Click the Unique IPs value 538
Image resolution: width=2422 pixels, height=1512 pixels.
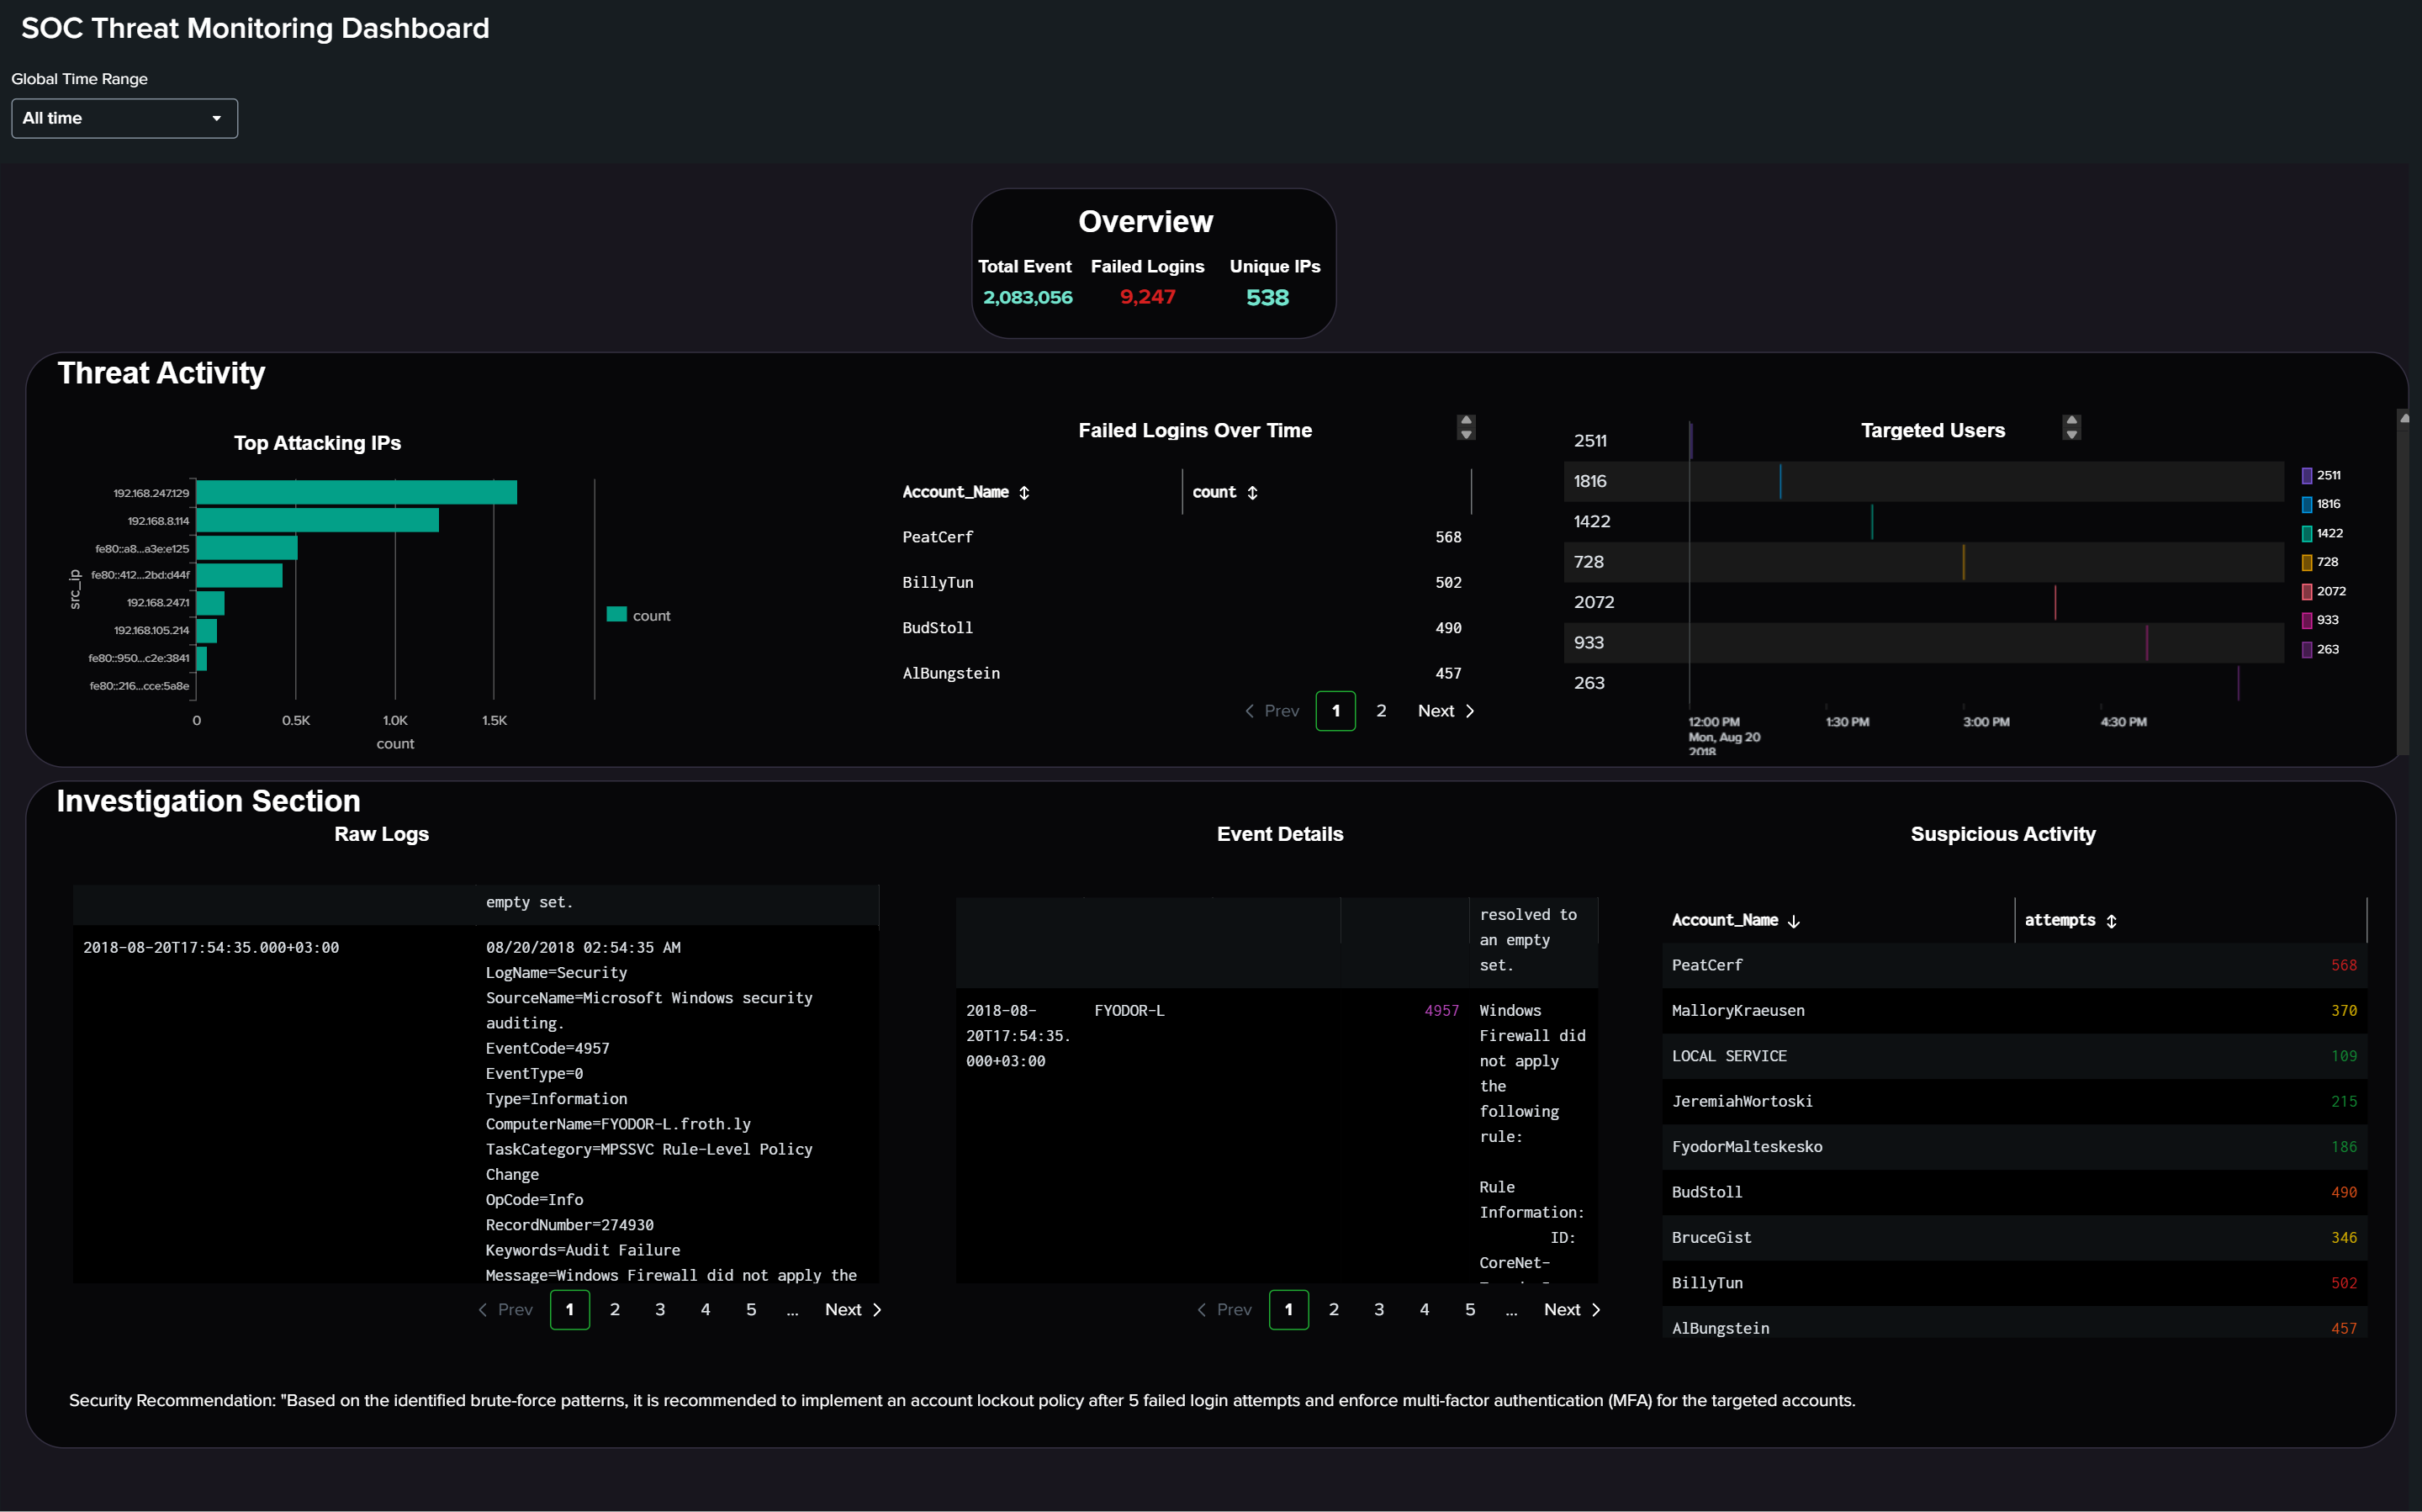coord(1267,298)
